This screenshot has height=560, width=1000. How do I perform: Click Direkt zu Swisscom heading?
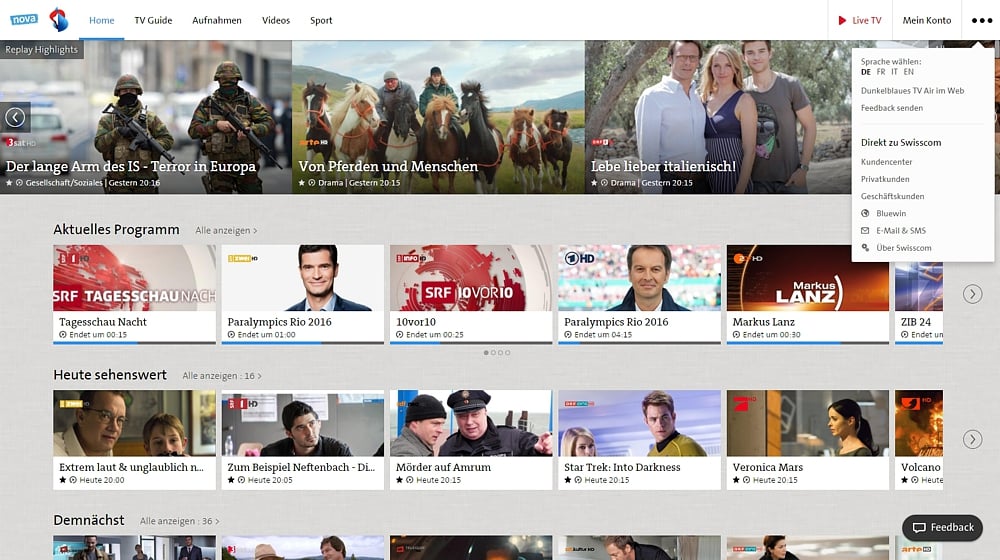pos(901,142)
